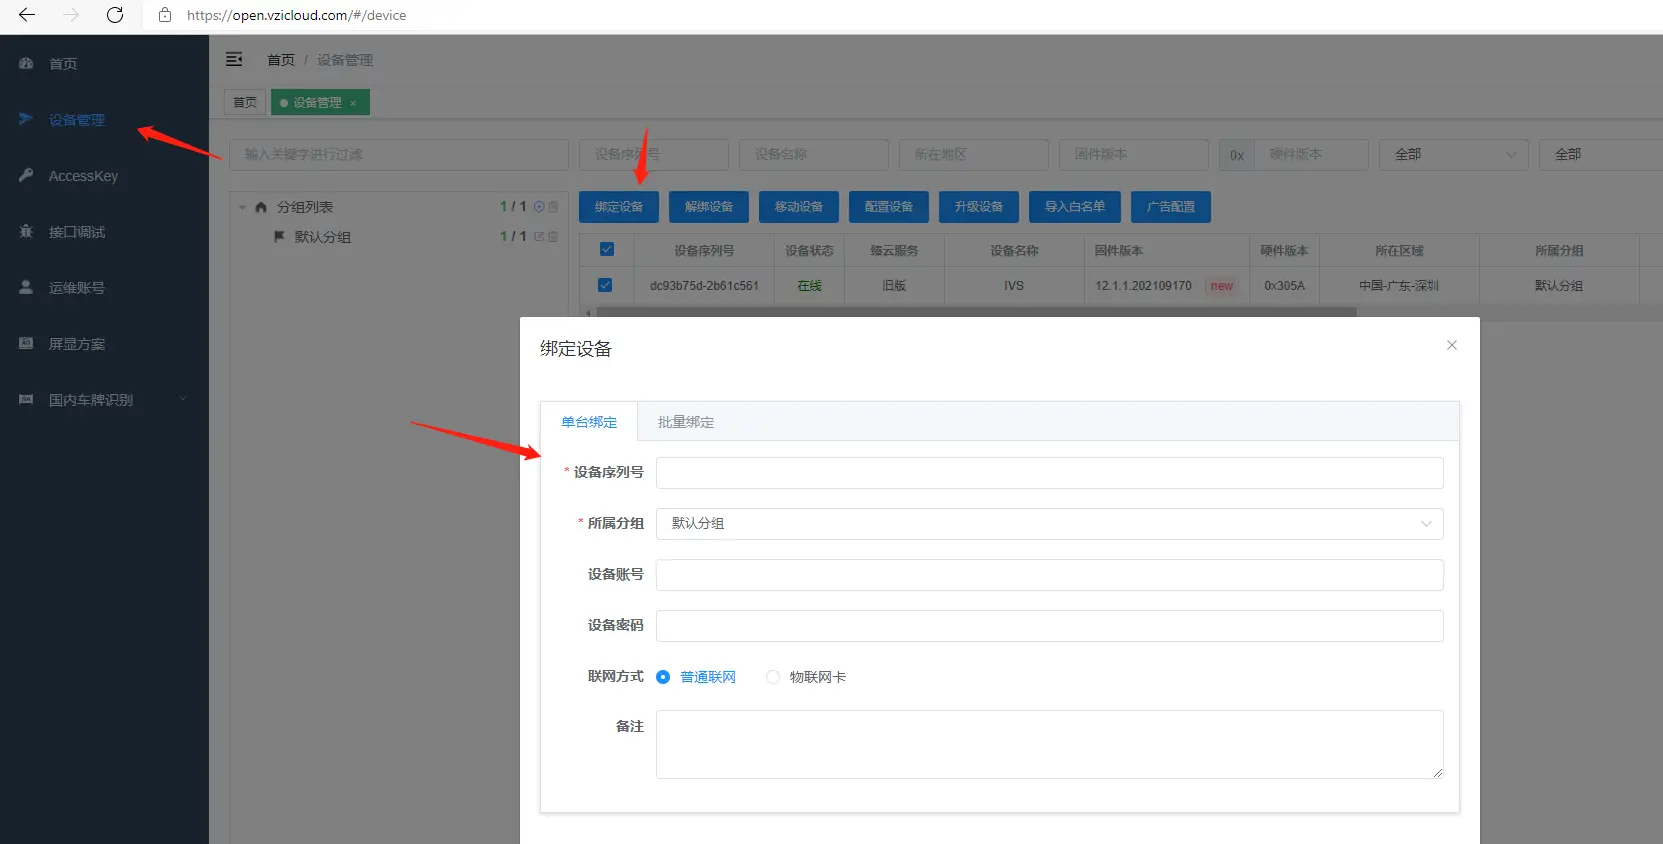Image resolution: width=1663 pixels, height=844 pixels.
Task: Click the bug icon for 接口调试
Action: (x=26, y=231)
